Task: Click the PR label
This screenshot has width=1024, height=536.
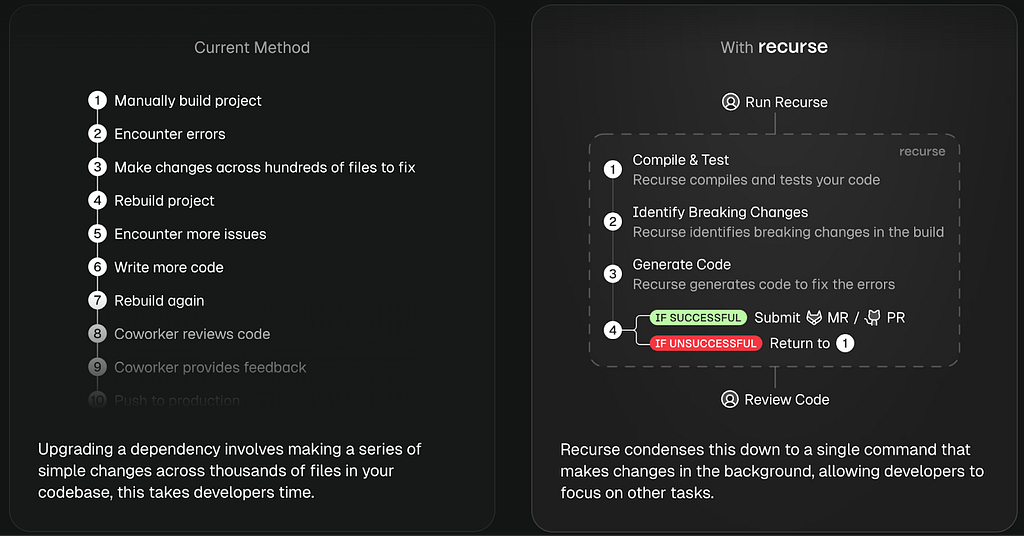Action: (x=896, y=318)
